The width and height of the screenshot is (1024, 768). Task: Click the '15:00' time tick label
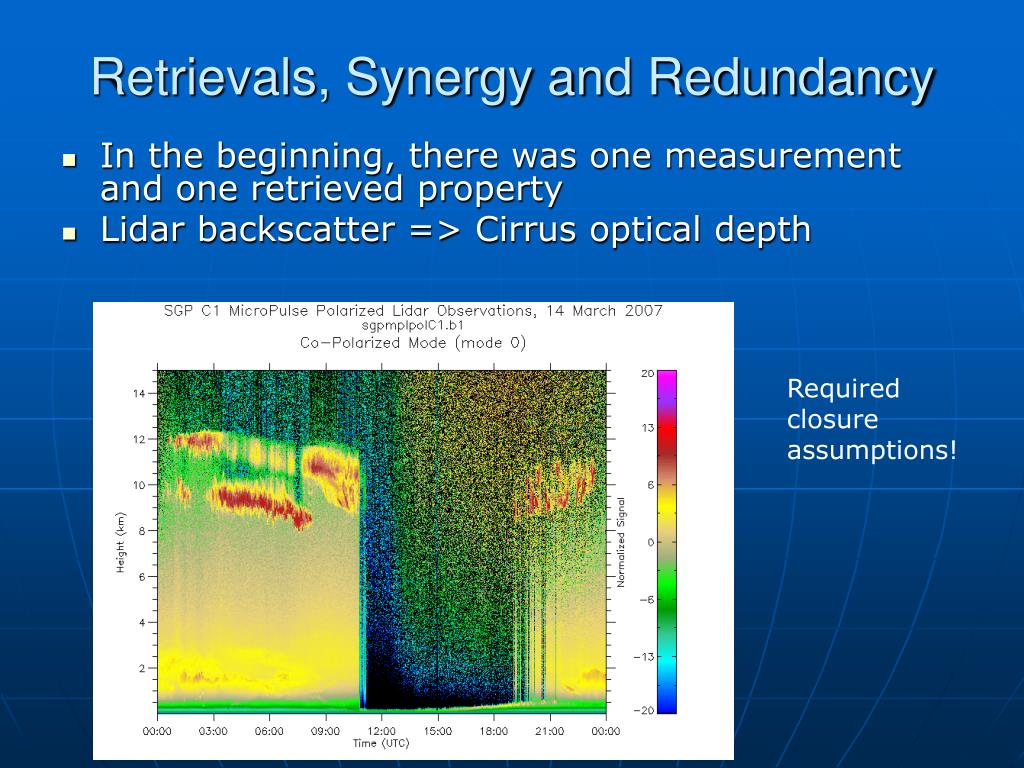click(x=438, y=731)
